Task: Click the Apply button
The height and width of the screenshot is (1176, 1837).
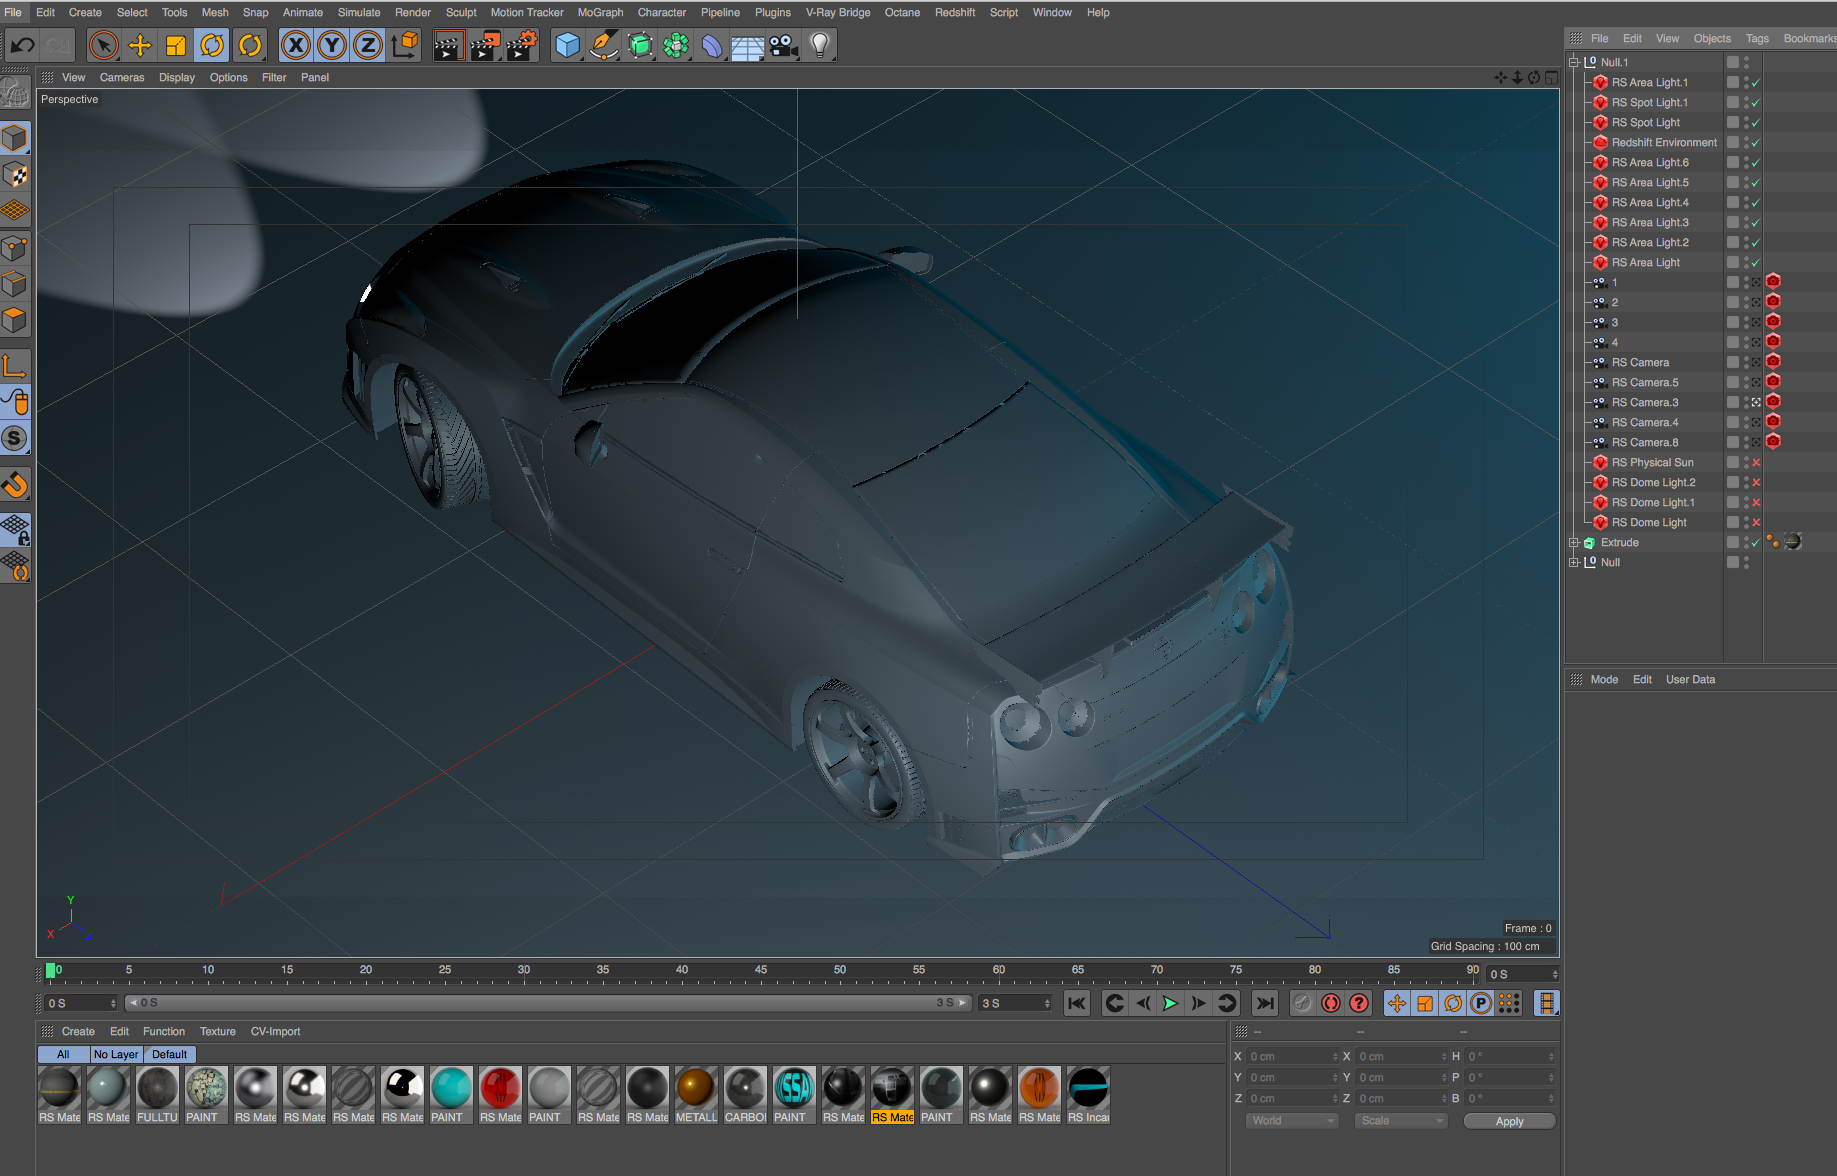Action: coord(1508,1121)
